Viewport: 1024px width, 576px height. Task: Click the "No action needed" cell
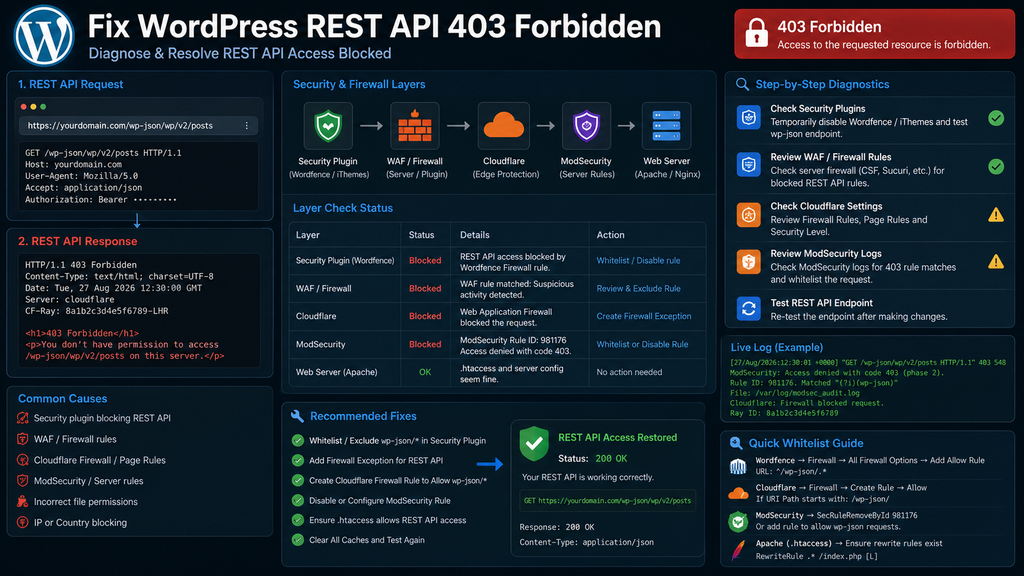click(x=629, y=372)
